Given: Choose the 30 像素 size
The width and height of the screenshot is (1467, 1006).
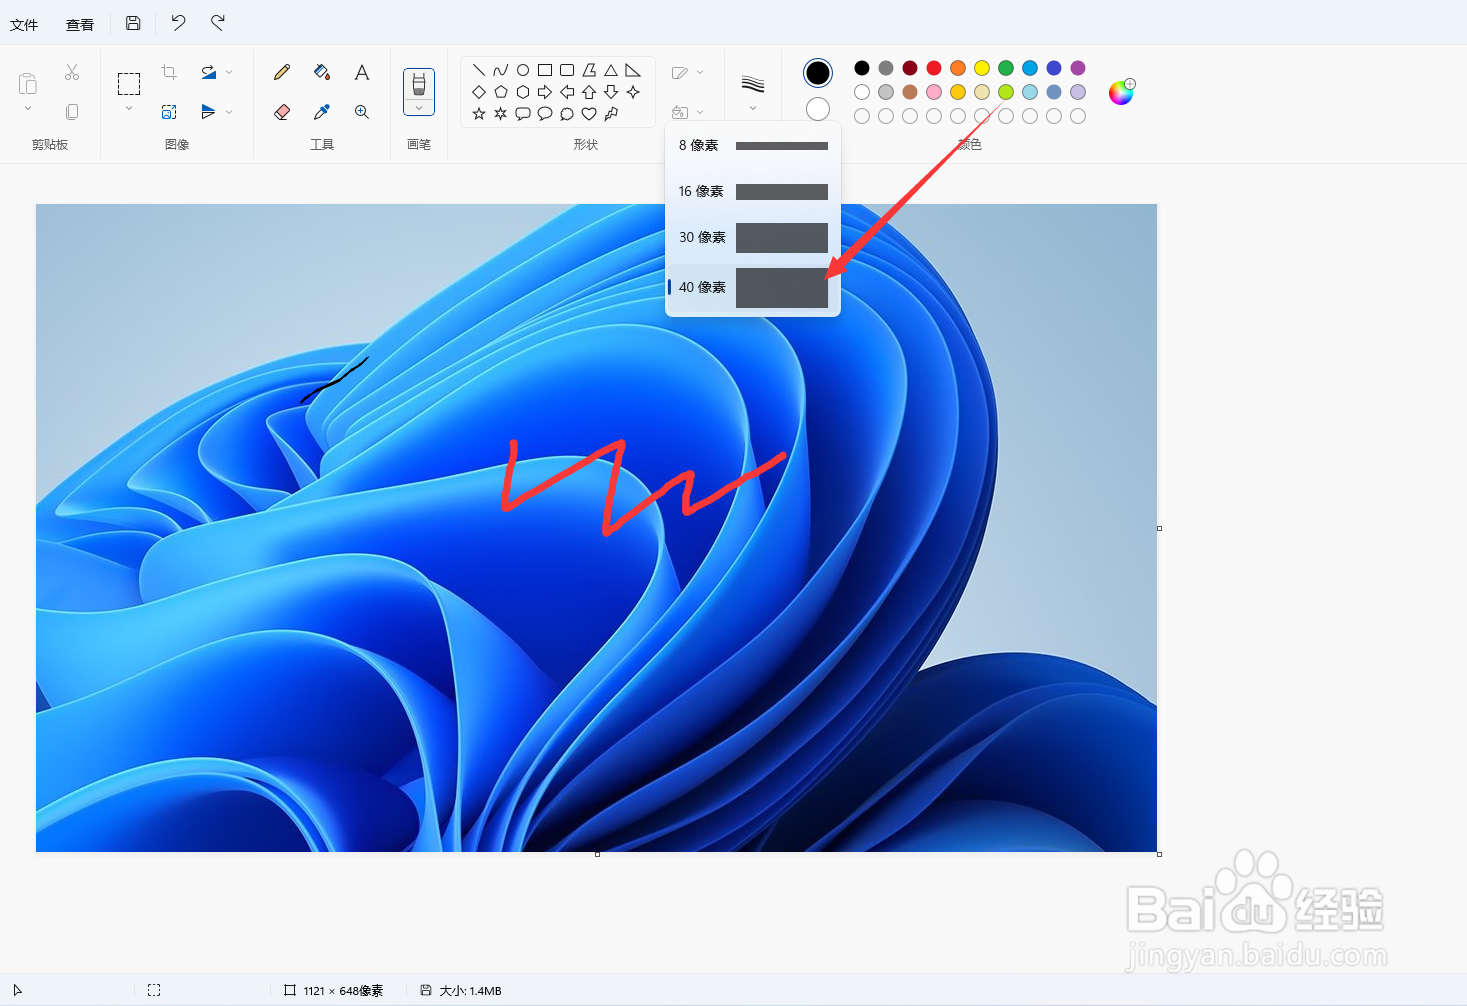Looking at the screenshot, I should point(753,237).
